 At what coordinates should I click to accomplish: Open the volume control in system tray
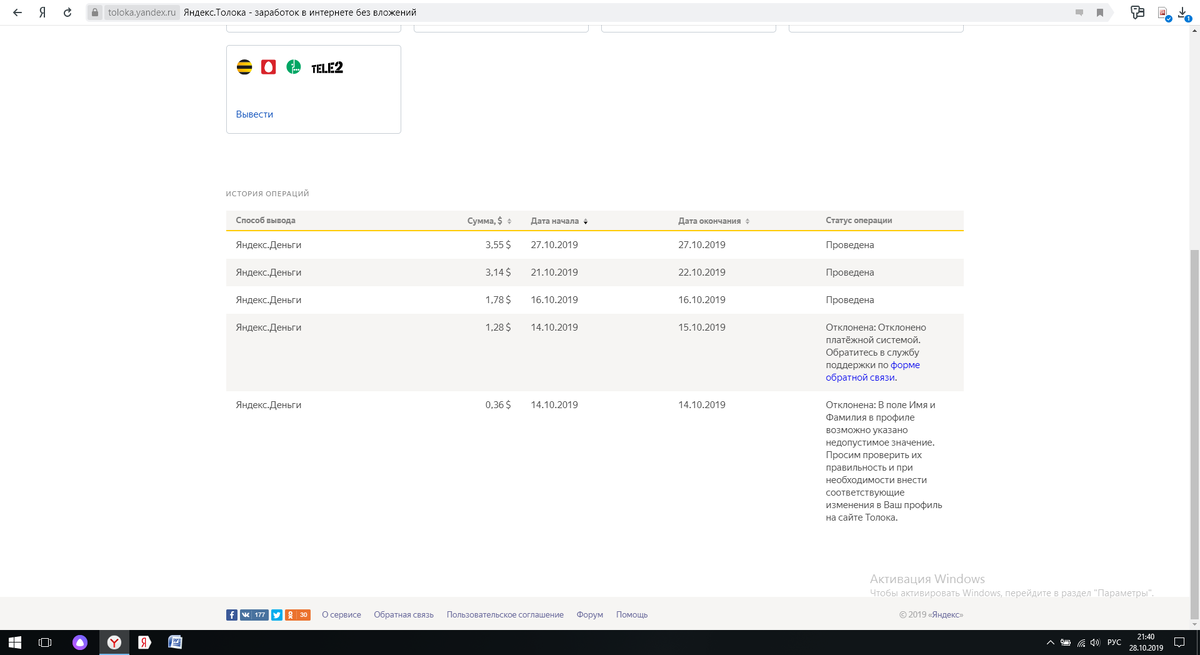click(x=1095, y=642)
